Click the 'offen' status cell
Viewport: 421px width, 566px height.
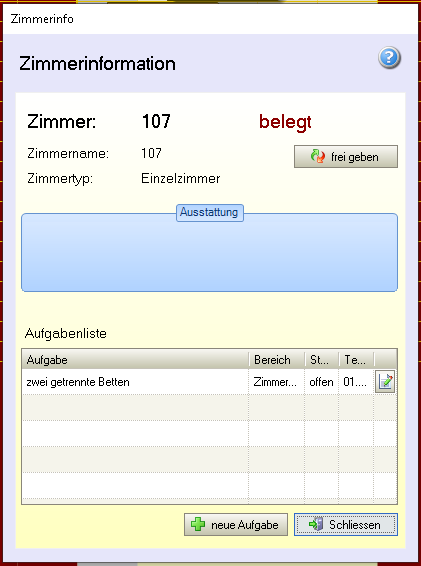[321, 382]
